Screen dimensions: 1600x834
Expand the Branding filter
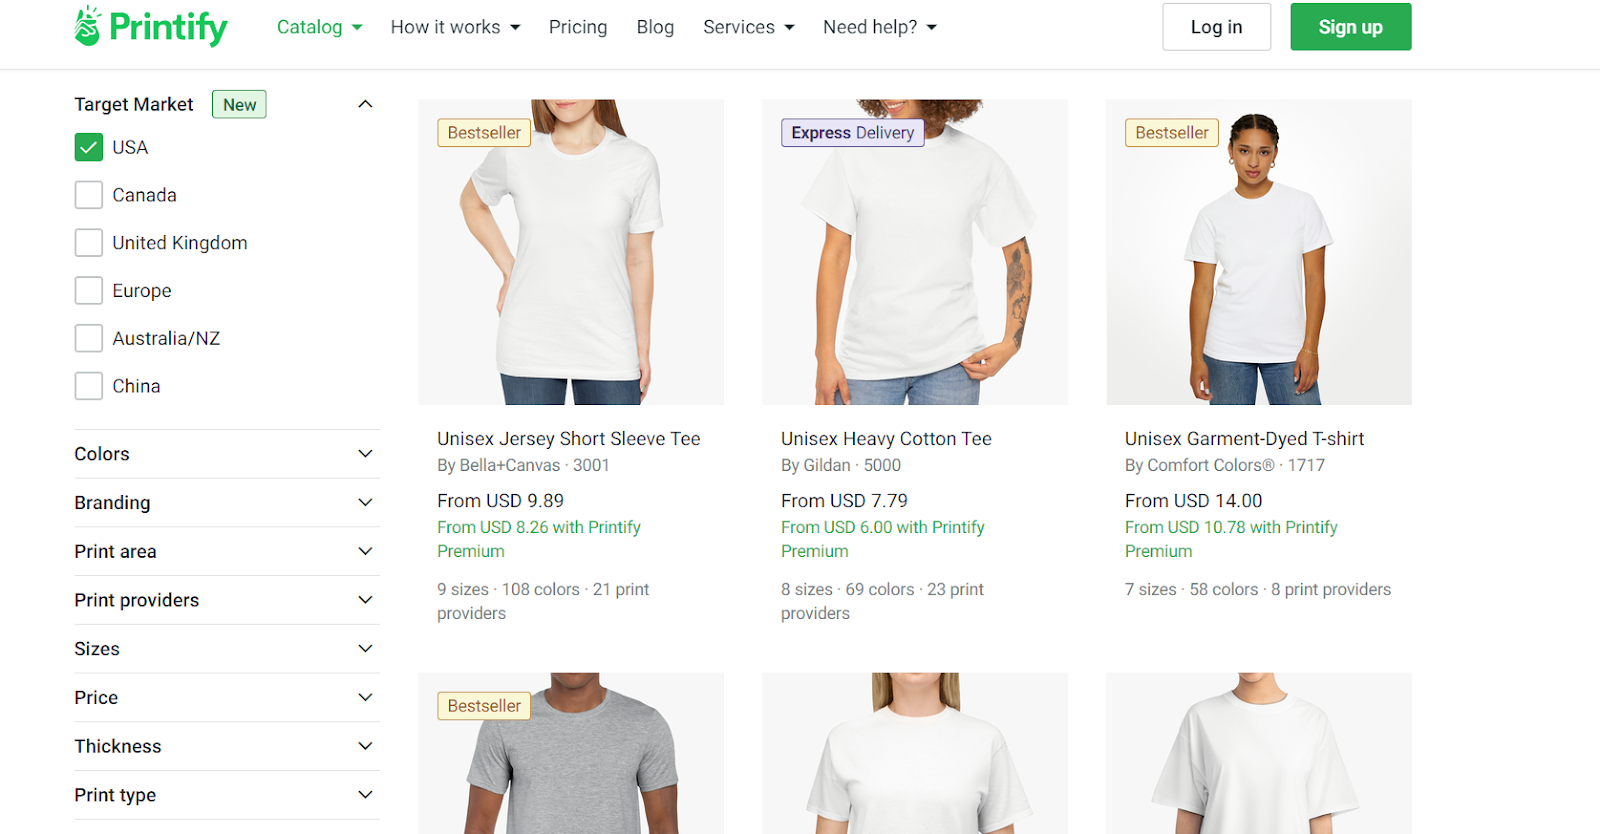(x=227, y=502)
